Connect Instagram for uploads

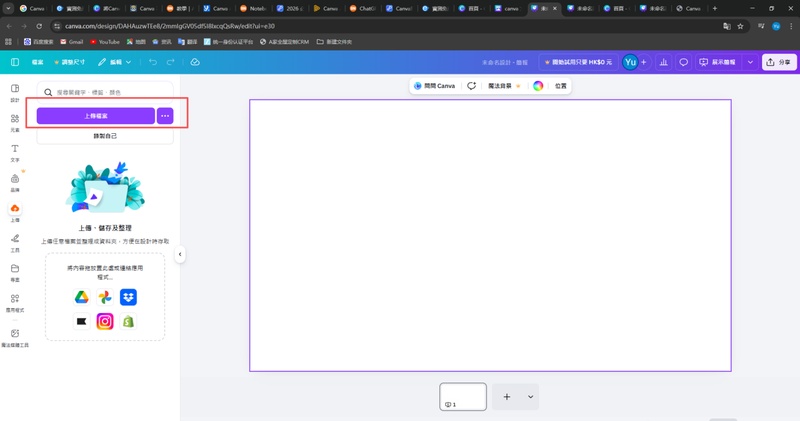105,321
